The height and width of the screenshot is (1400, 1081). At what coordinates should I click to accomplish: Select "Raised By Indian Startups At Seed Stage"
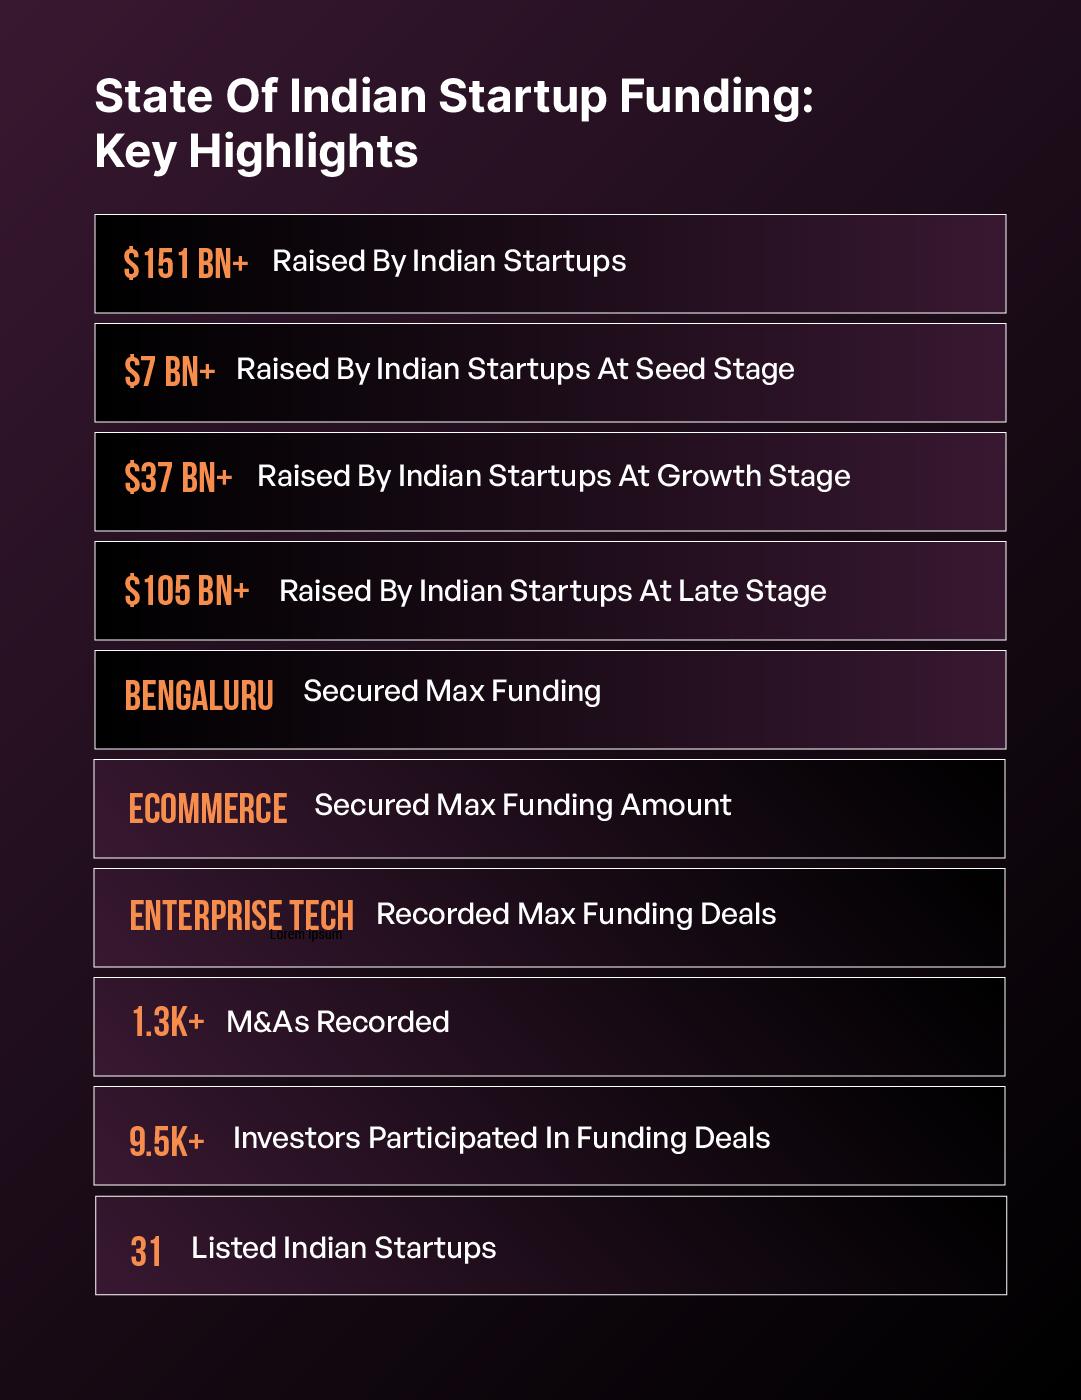click(x=515, y=370)
